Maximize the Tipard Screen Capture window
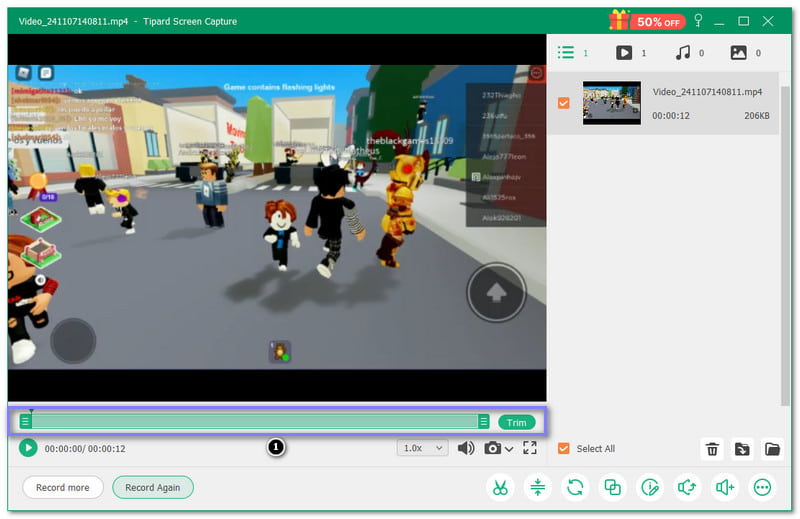 coord(743,21)
